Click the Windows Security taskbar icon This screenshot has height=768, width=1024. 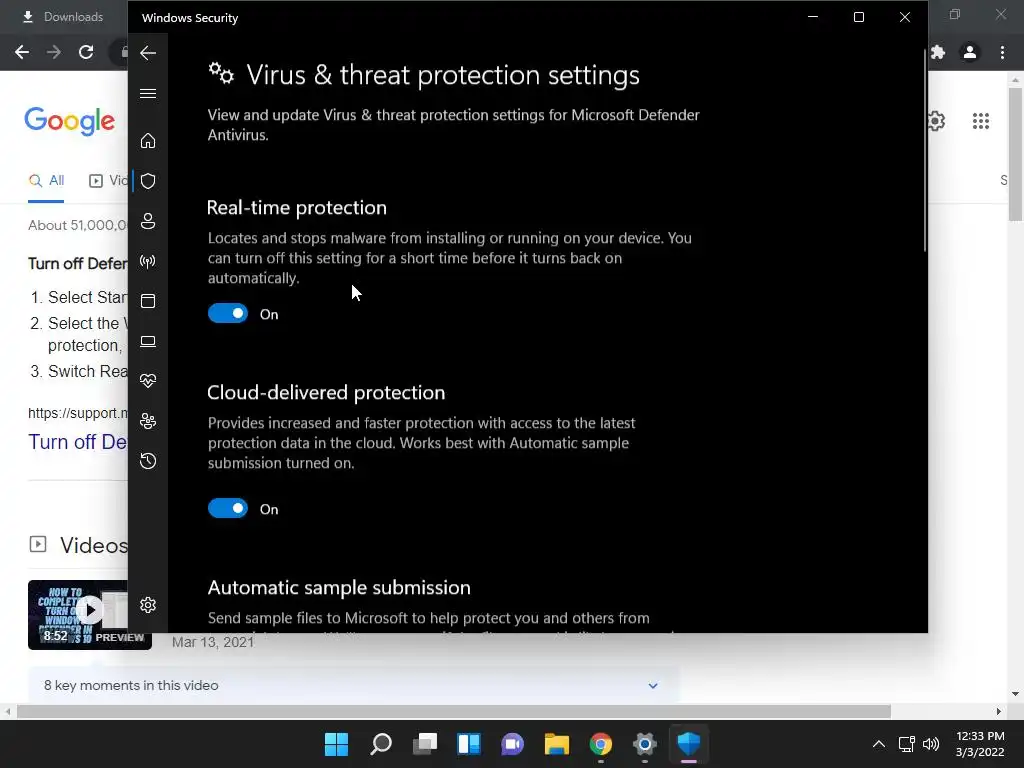click(689, 744)
